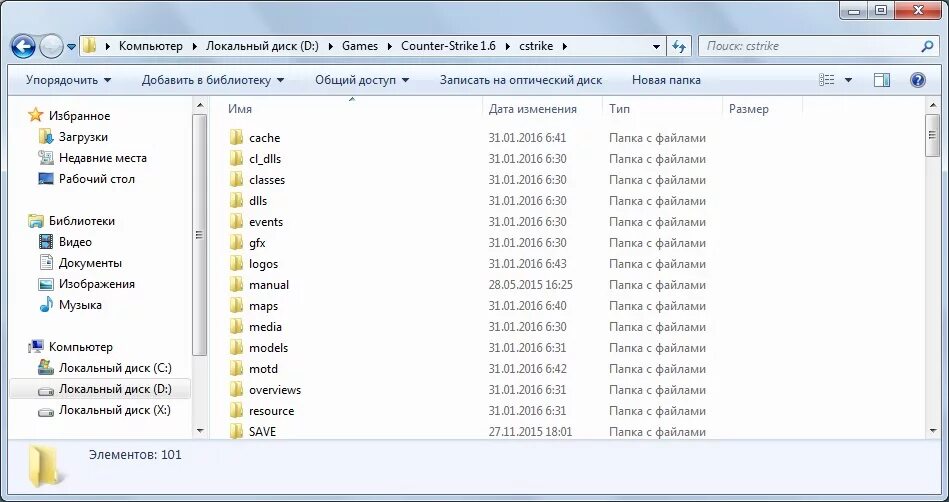Select the 'motd' folder name

click(263, 369)
